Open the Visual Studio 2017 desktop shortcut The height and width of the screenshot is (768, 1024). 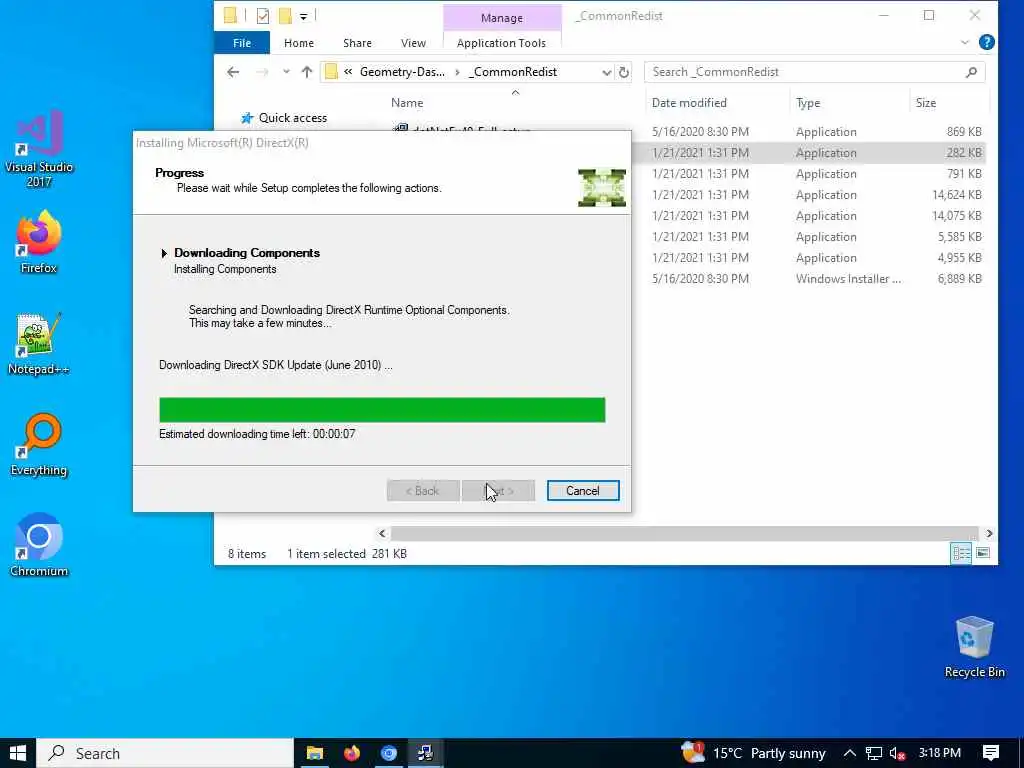click(x=39, y=149)
